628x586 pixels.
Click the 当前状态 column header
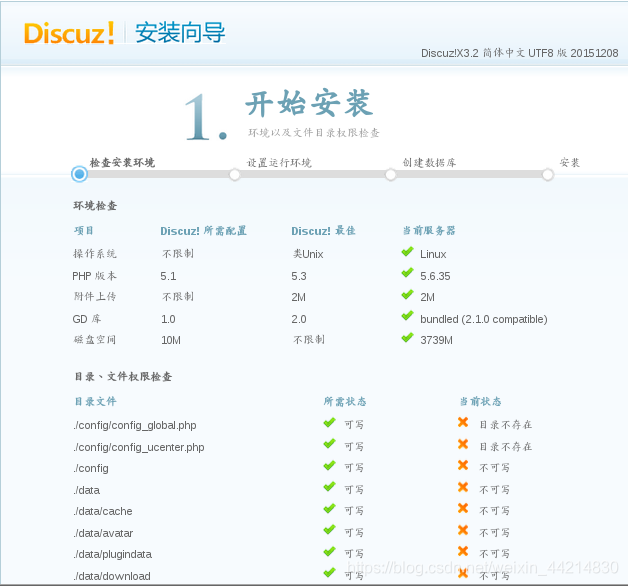coord(480,401)
